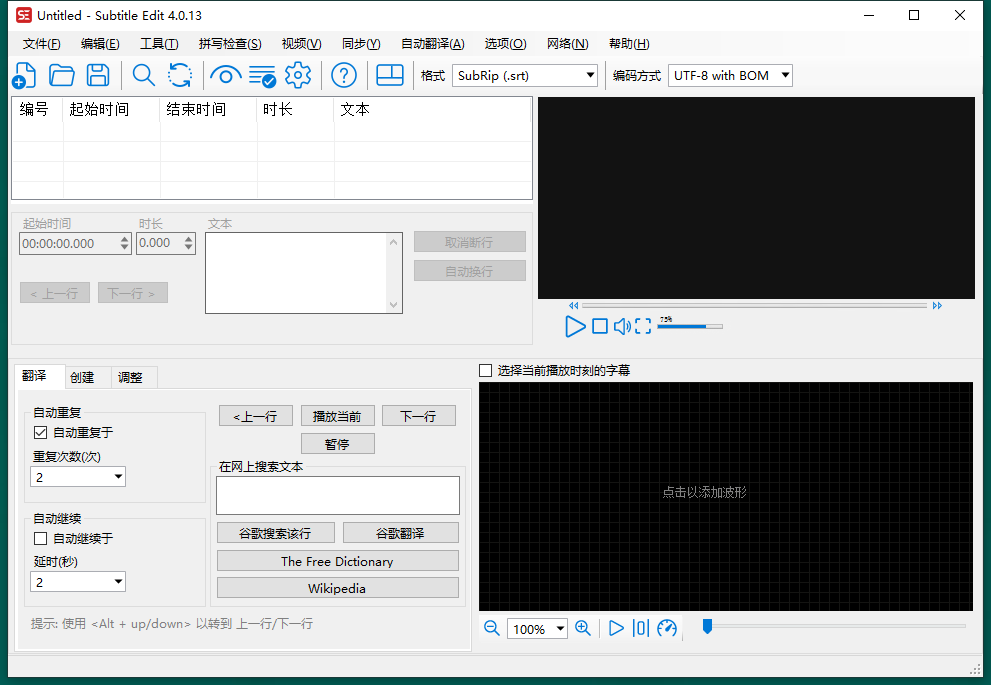Click the Wikipedia button
Image resolution: width=991 pixels, height=685 pixels.
pyautogui.click(x=337, y=588)
